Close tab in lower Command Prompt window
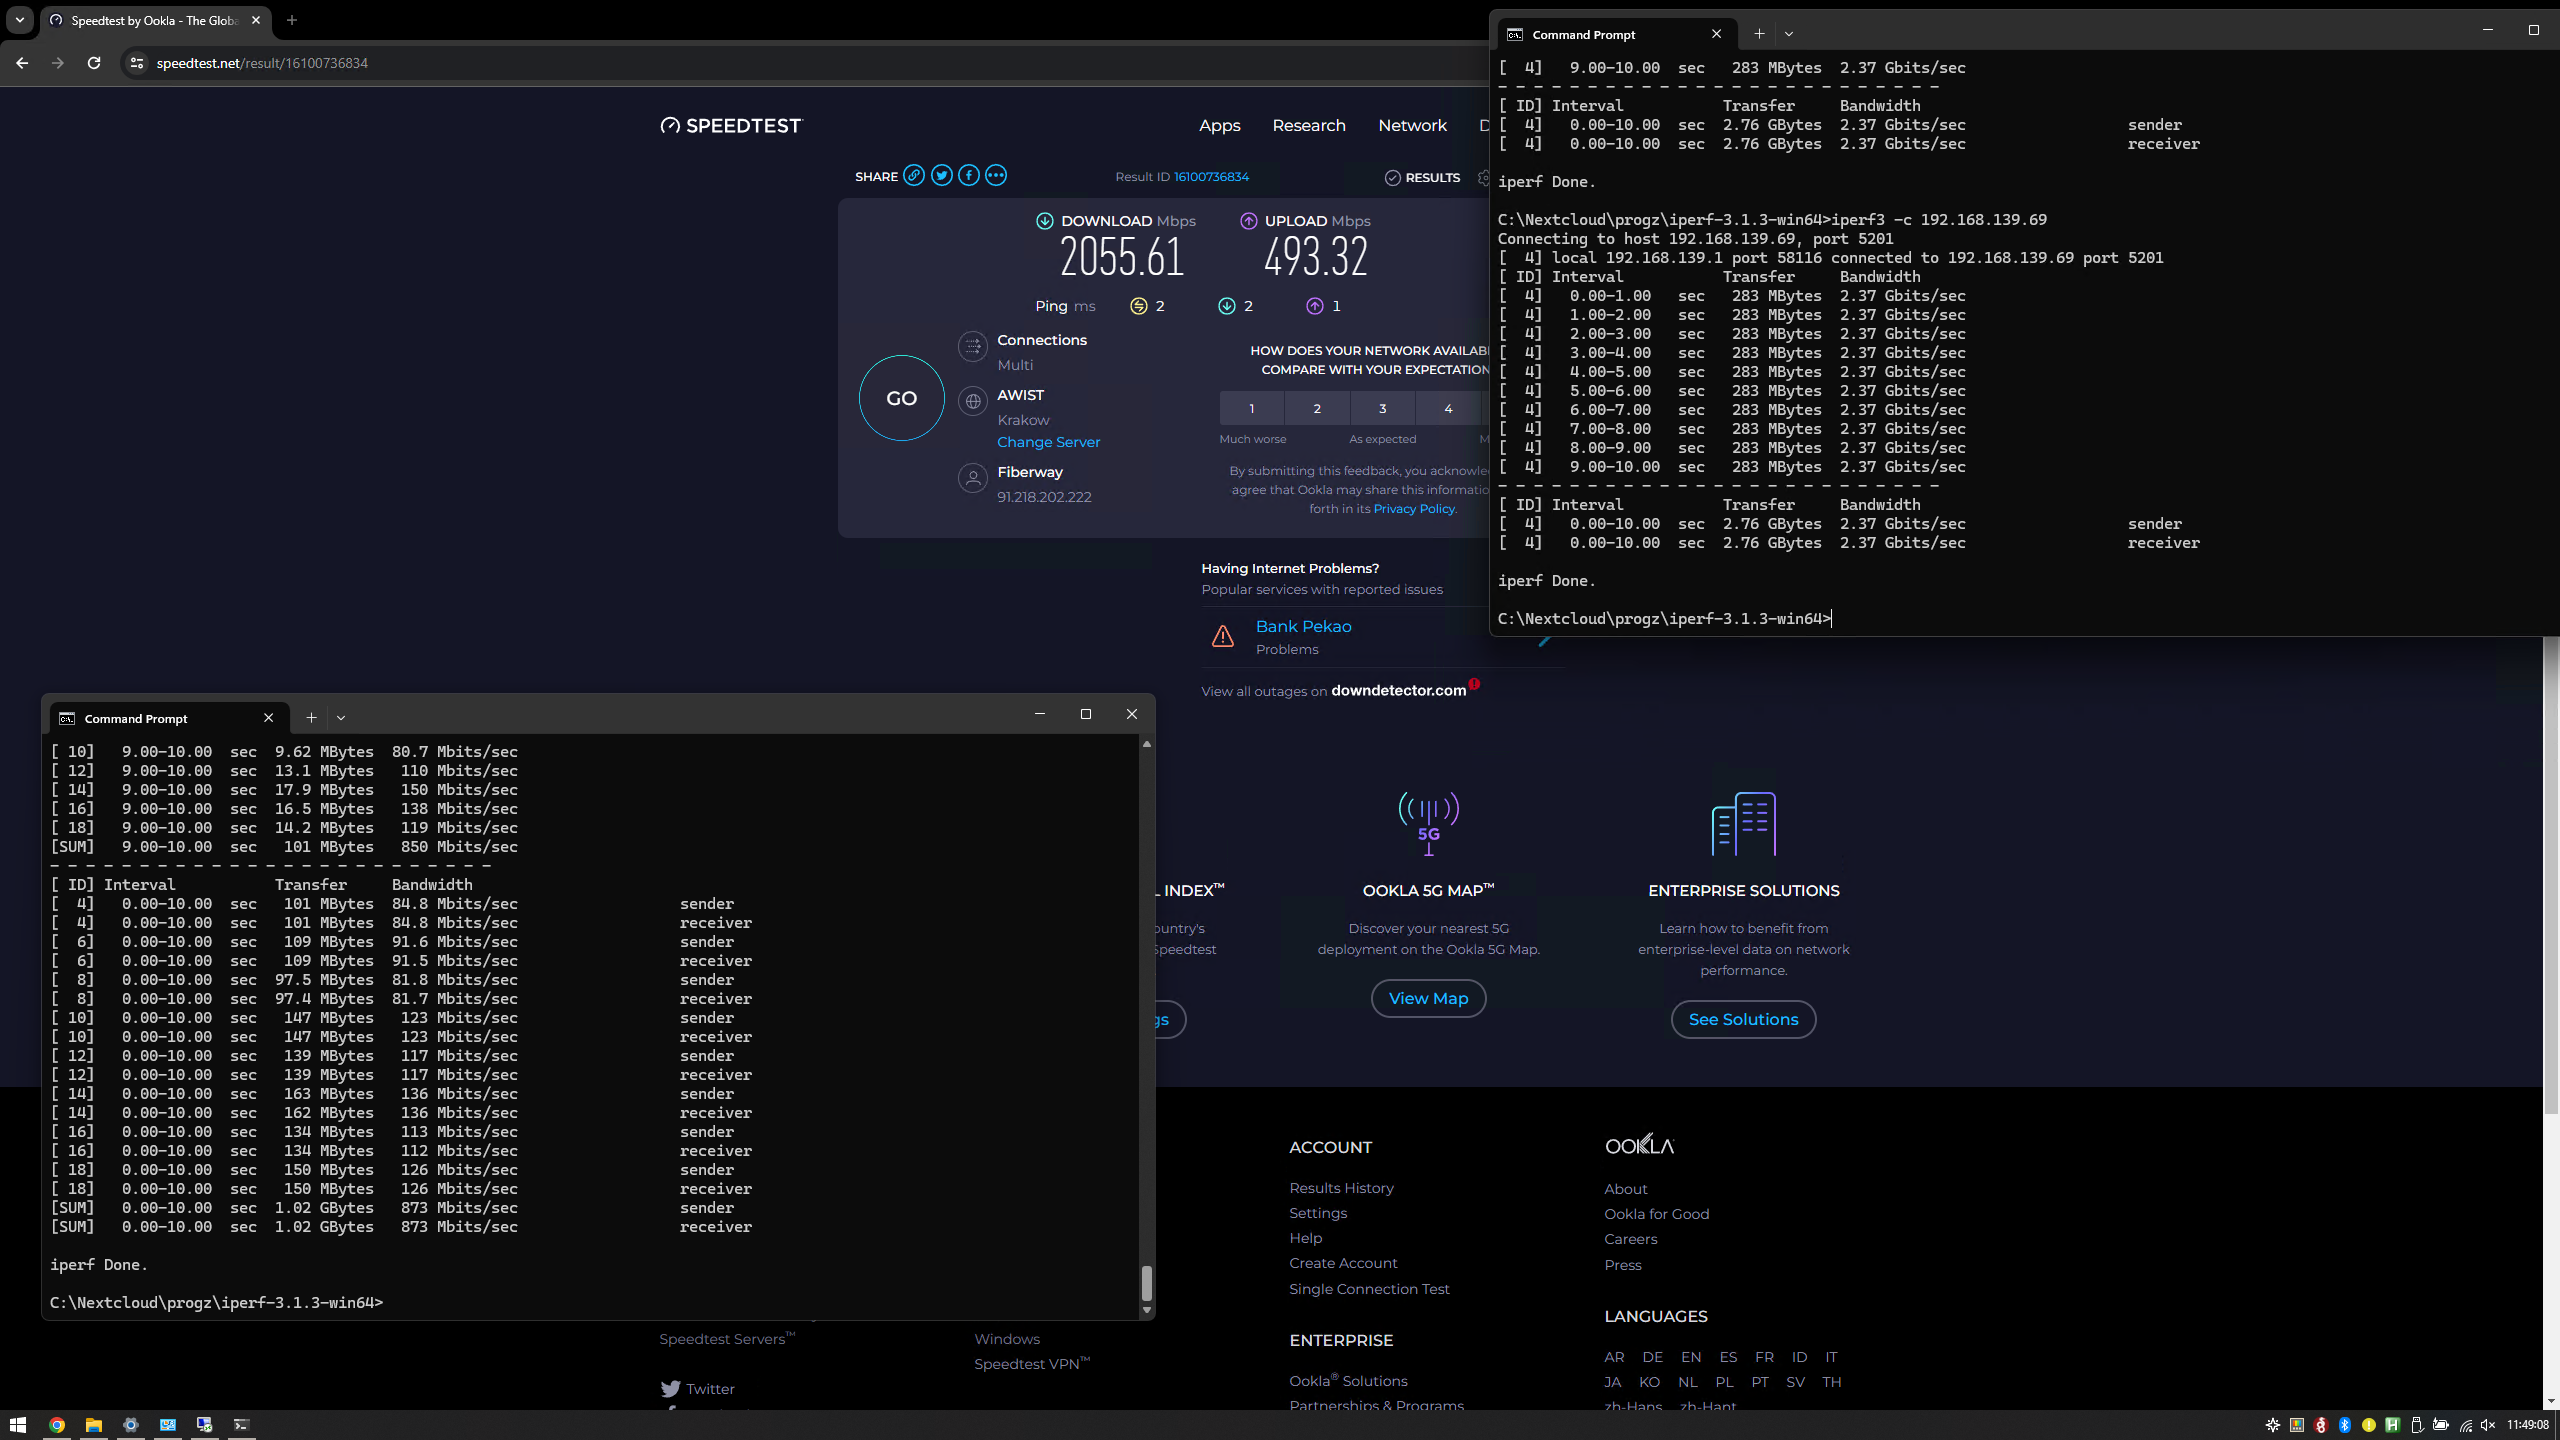The image size is (2560, 1440). pos(268,717)
